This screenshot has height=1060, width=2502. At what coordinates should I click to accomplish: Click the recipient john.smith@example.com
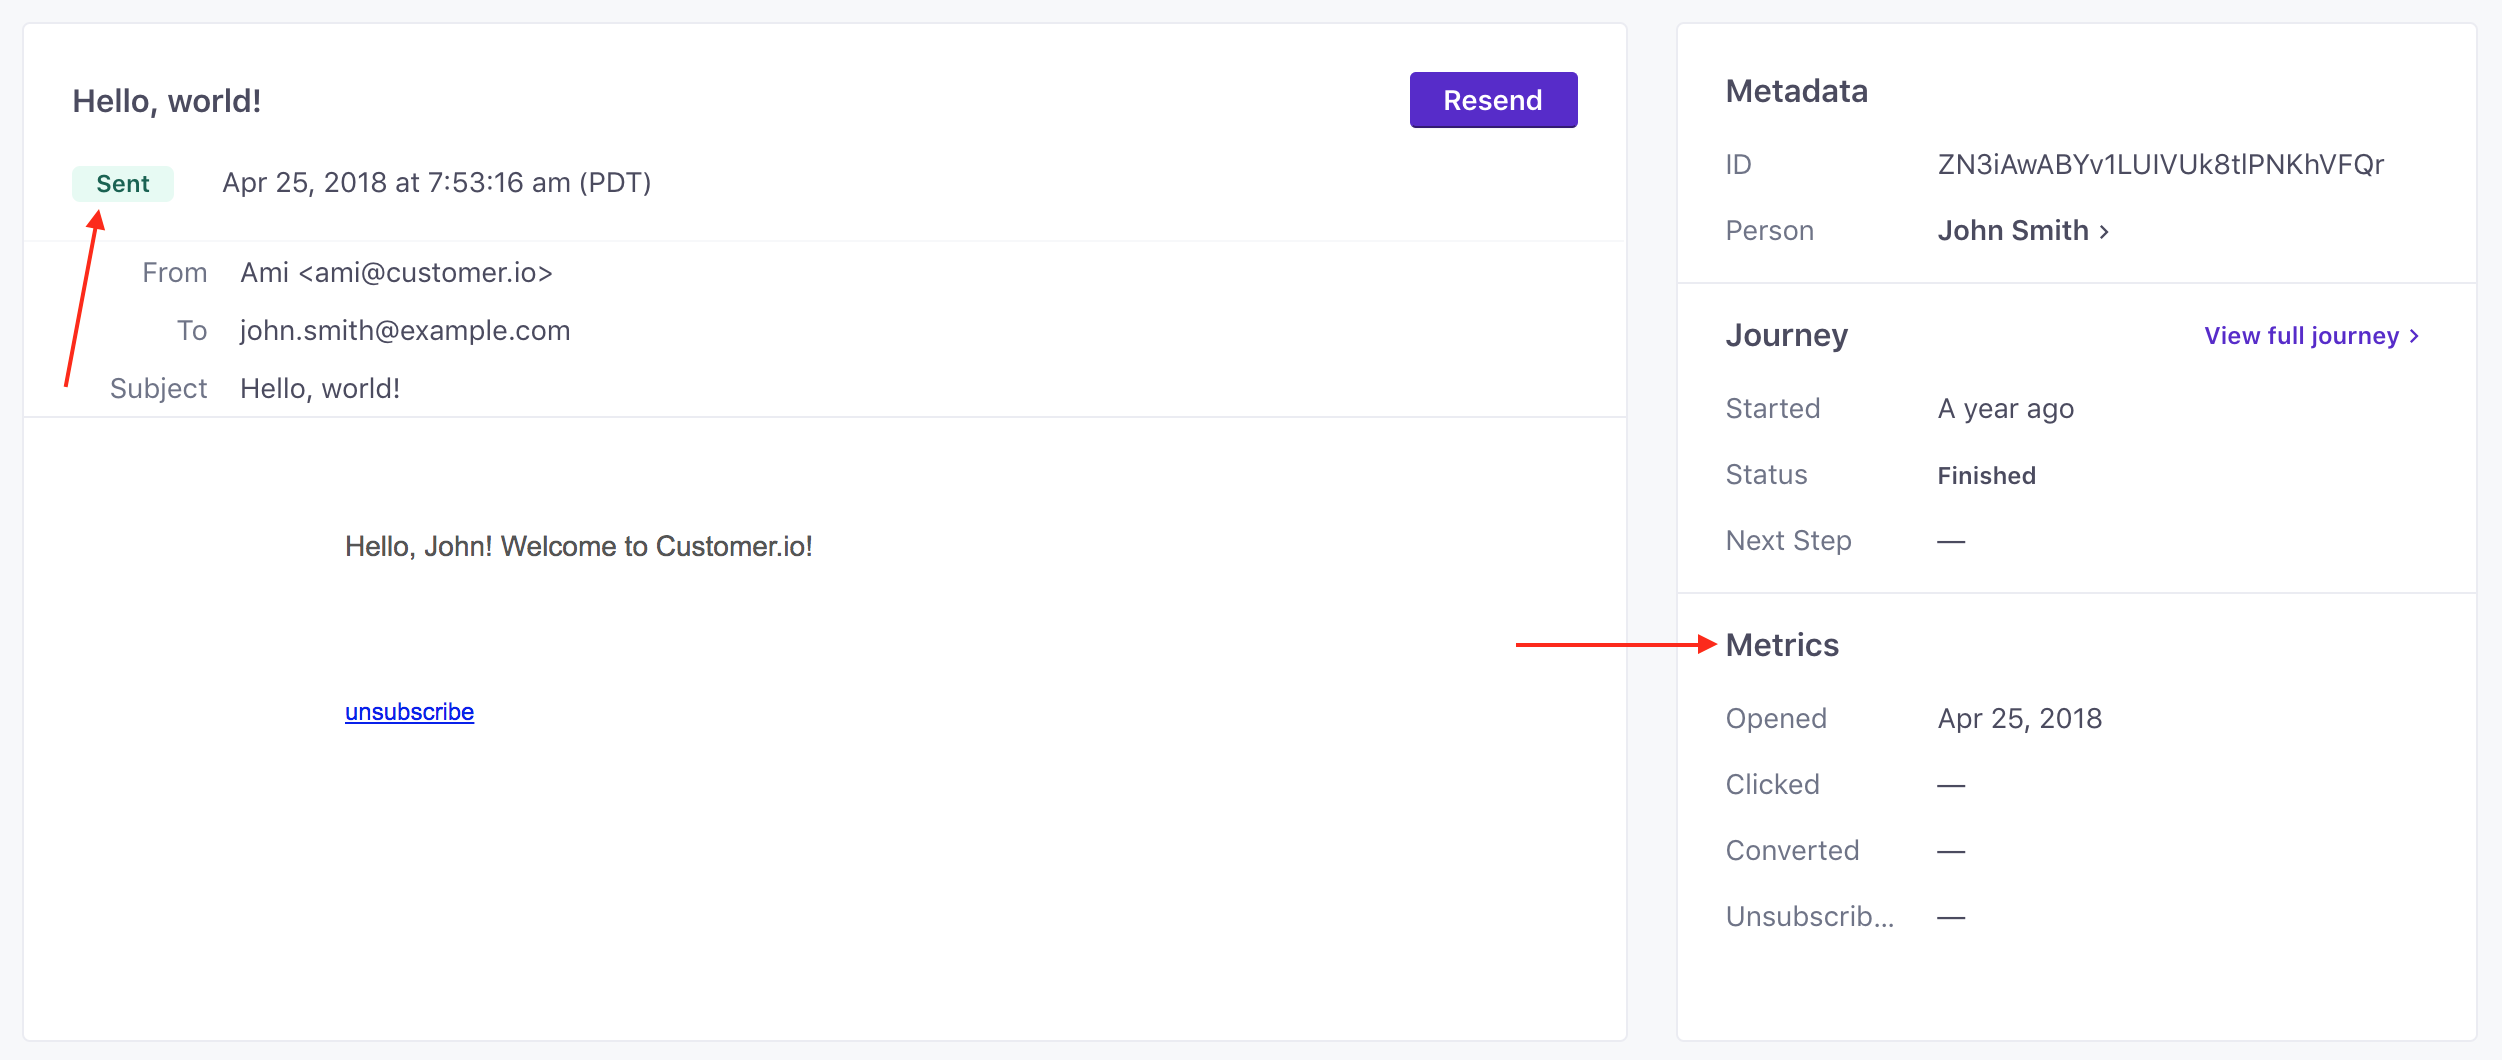click(x=405, y=331)
